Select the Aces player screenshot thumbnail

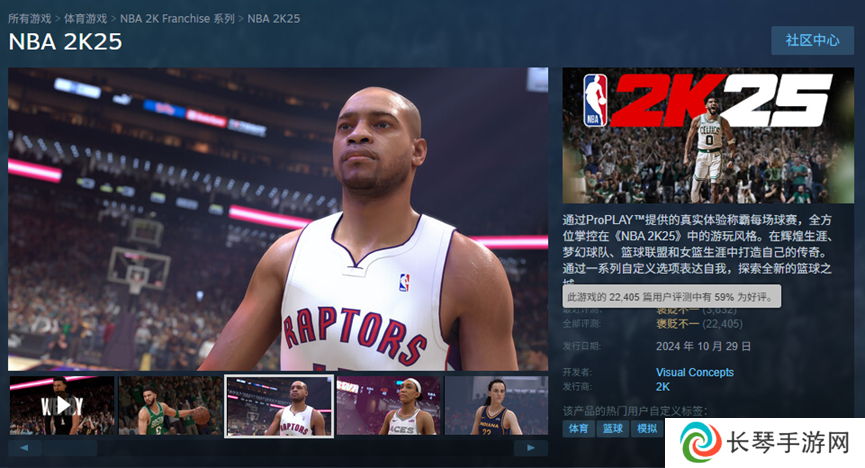[388, 406]
